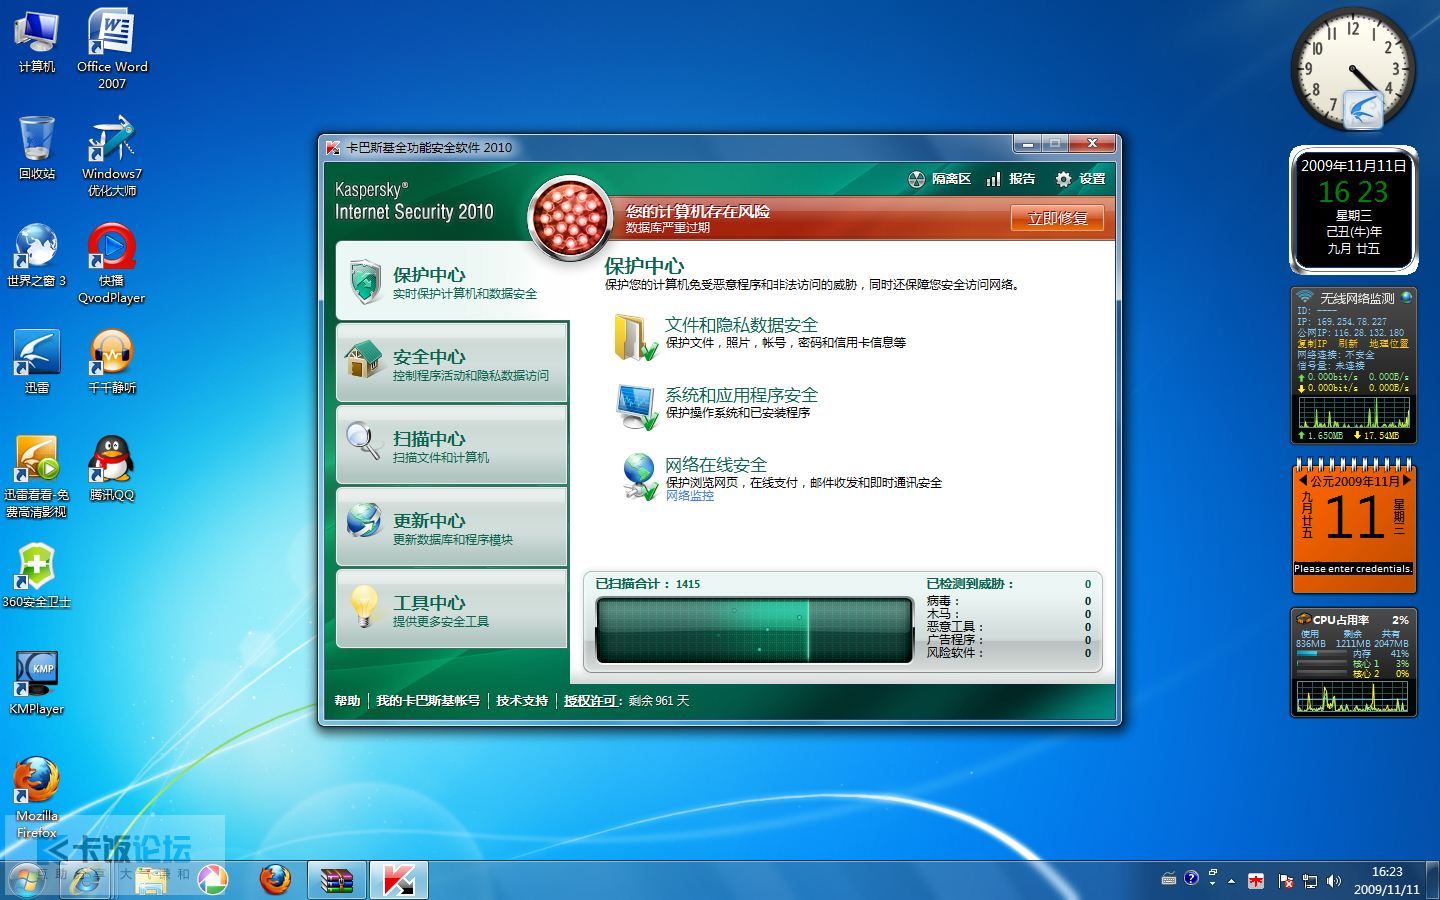Open the License (授权许可) link
Image resolution: width=1440 pixels, height=900 pixels.
click(590, 701)
